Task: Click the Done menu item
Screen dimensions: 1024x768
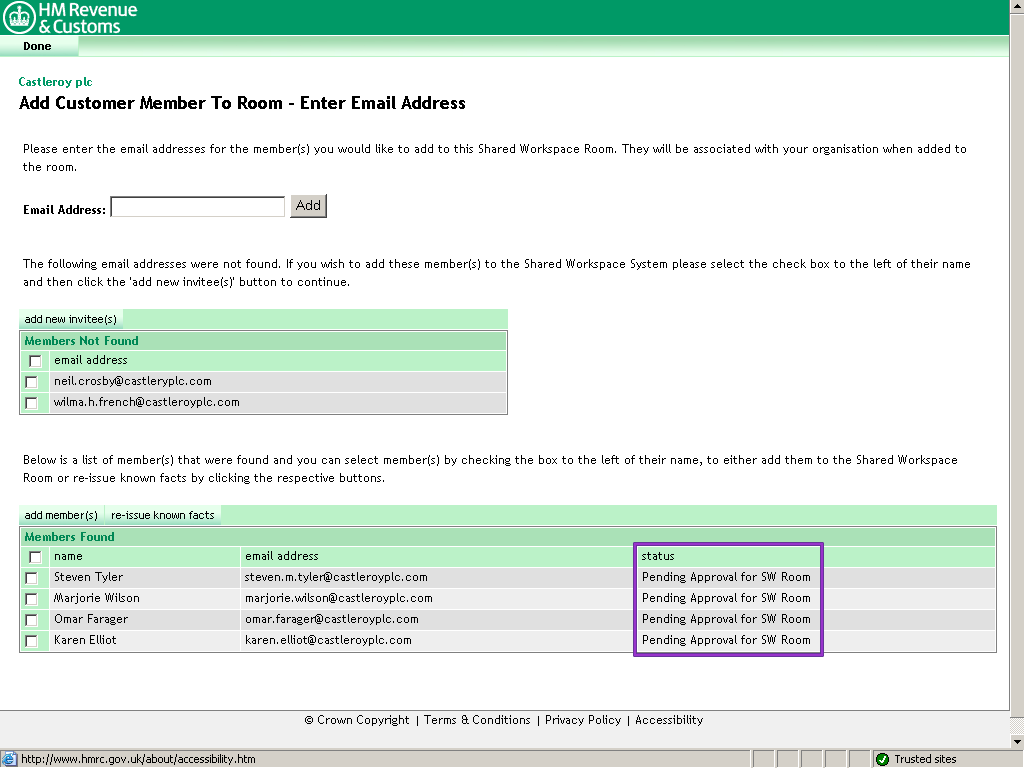Action: (37, 46)
